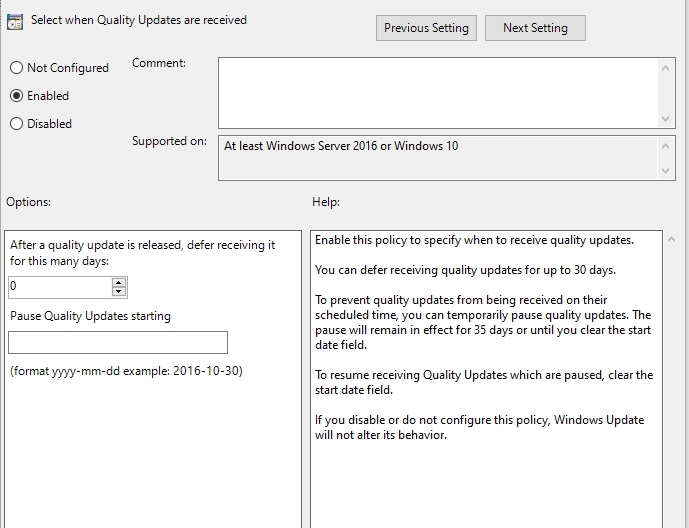Viewport: 689px width, 528px height.
Task: Go to the Next Setting
Action: (x=535, y=28)
